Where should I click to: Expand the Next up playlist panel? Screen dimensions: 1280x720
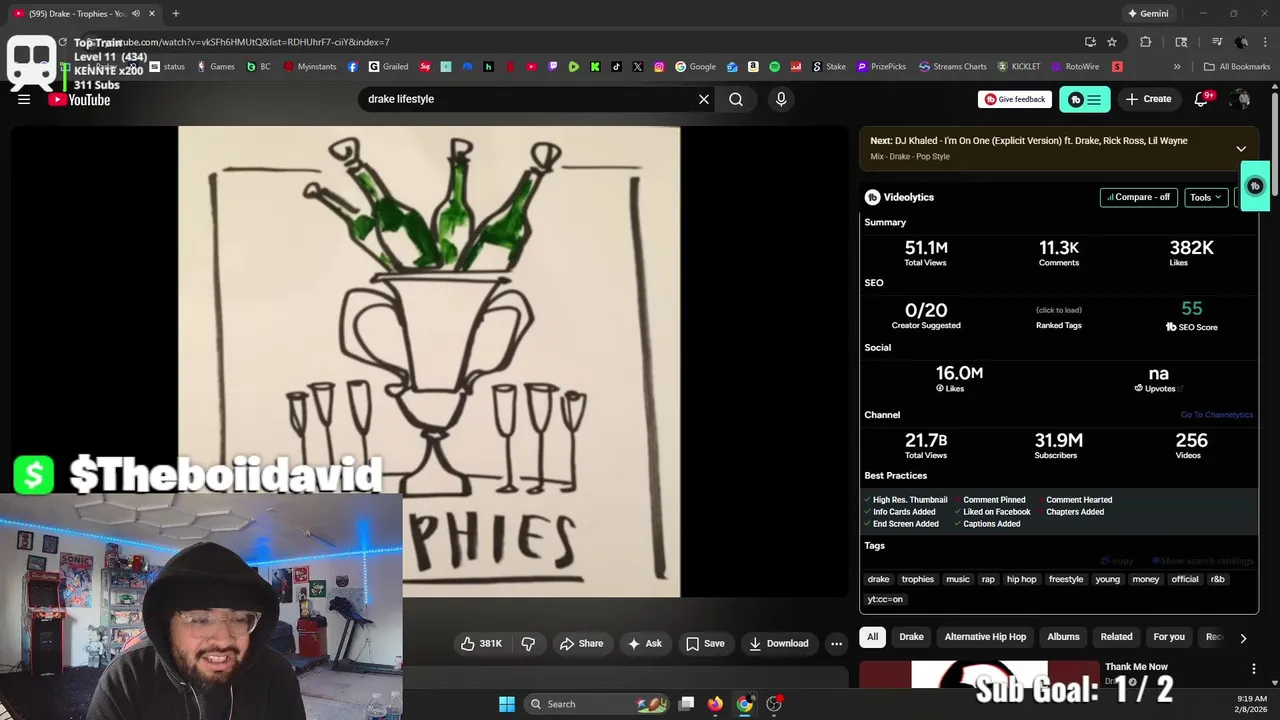(x=1241, y=149)
